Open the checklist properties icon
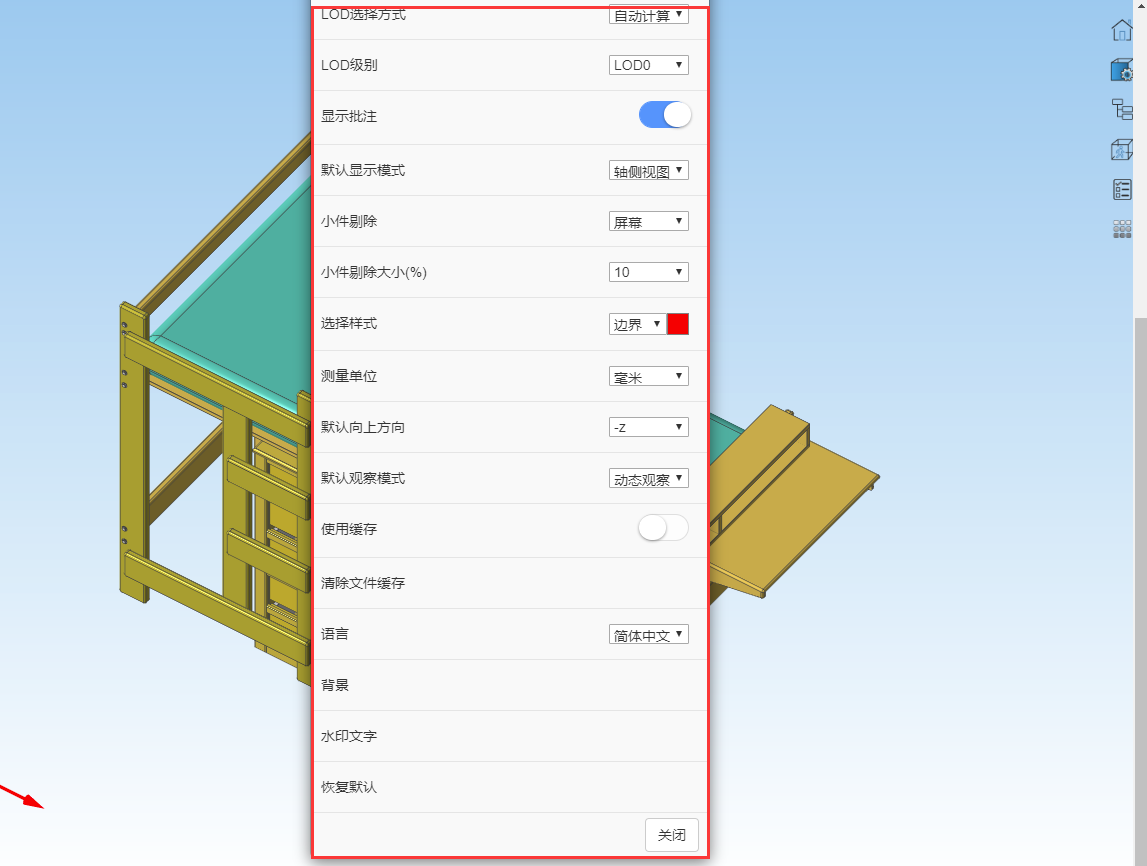 [x=1122, y=190]
